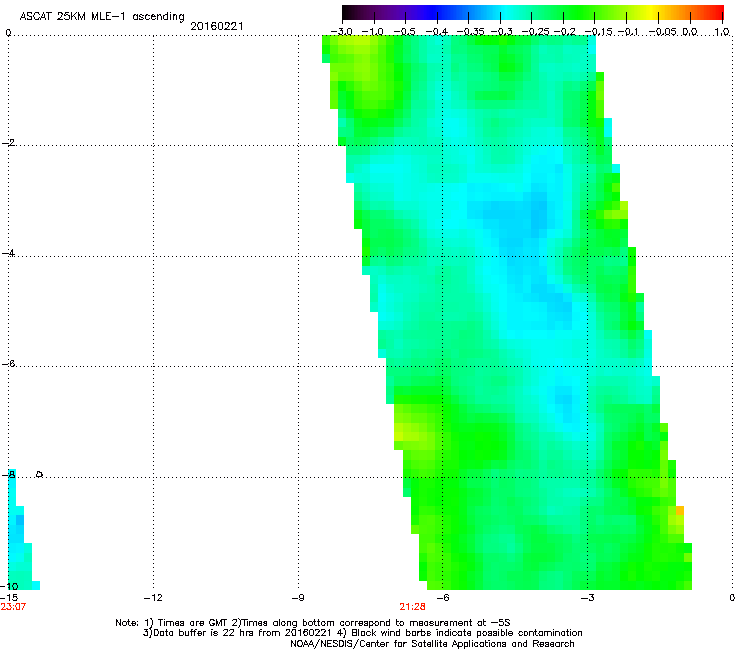Click the longitude axis label -3
Image resolution: width=740 pixels, height=650 pixels.
coord(588,598)
